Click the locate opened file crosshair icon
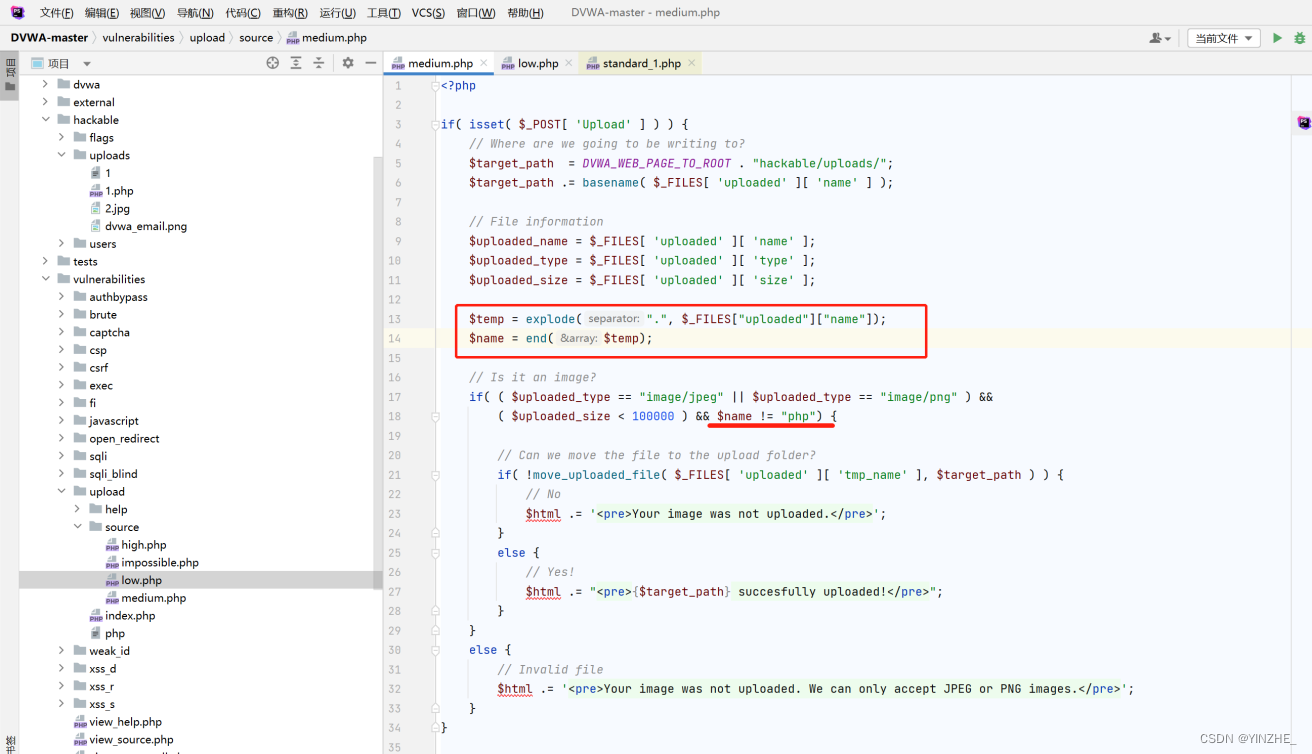The width and height of the screenshot is (1312, 754). point(272,63)
